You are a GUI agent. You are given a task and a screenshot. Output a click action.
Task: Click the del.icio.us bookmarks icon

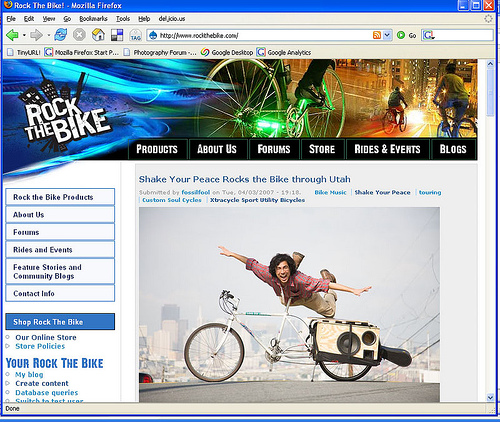click(x=117, y=35)
